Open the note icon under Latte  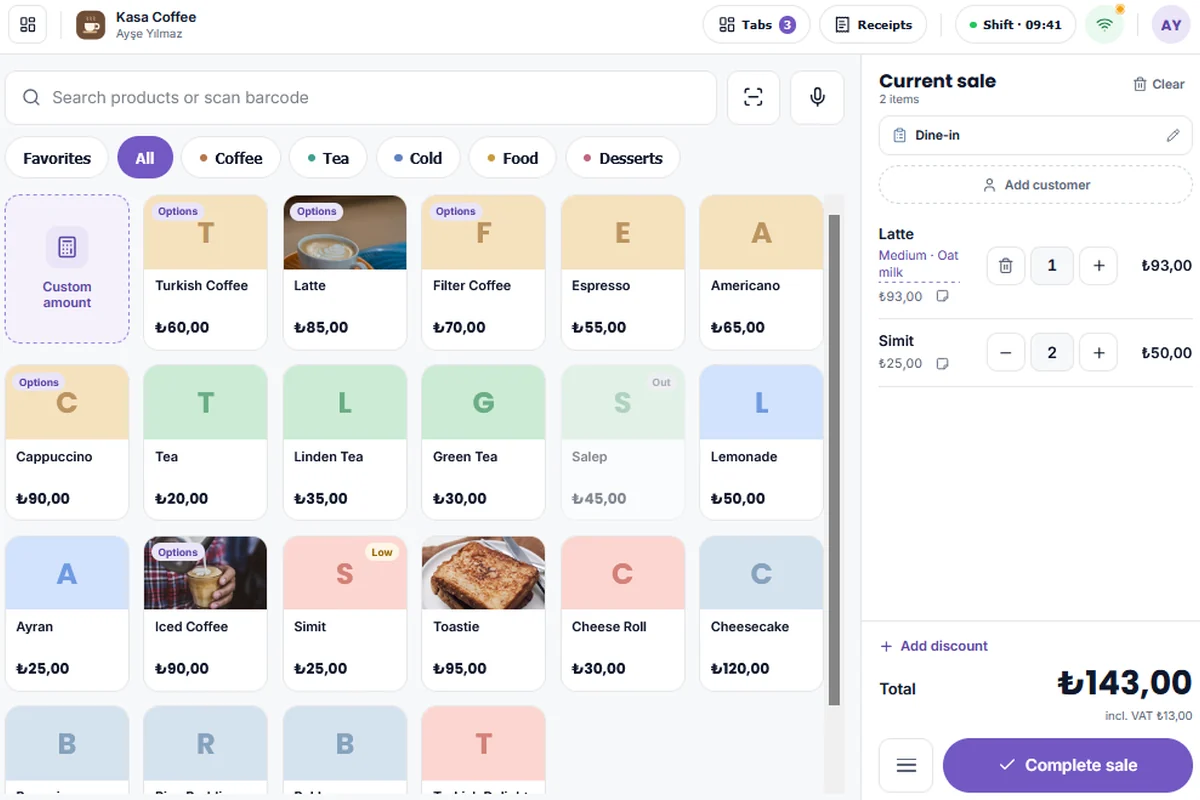942,297
